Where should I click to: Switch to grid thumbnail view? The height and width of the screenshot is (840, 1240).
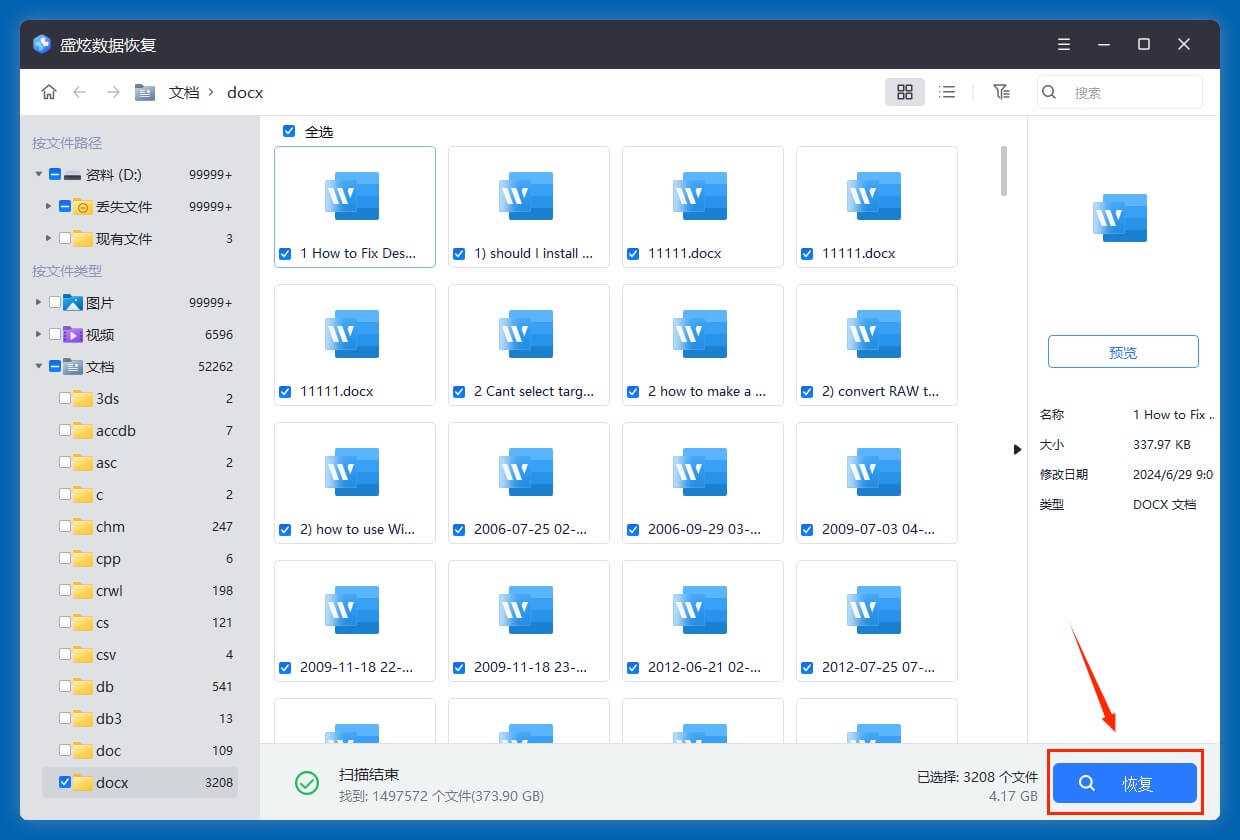[905, 92]
